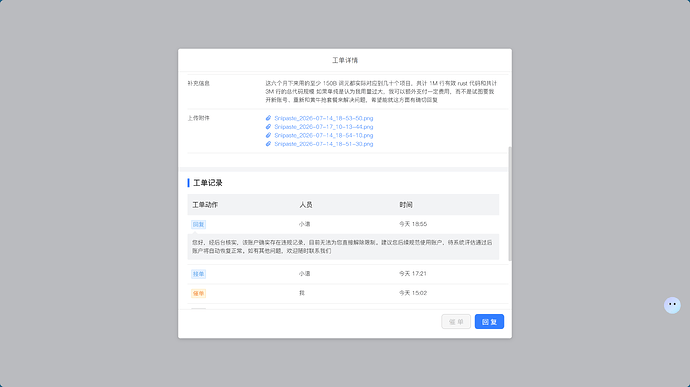This screenshot has width=690, height=387.
Task: Click 小清 in the 18:55 row
Action: tap(305, 224)
